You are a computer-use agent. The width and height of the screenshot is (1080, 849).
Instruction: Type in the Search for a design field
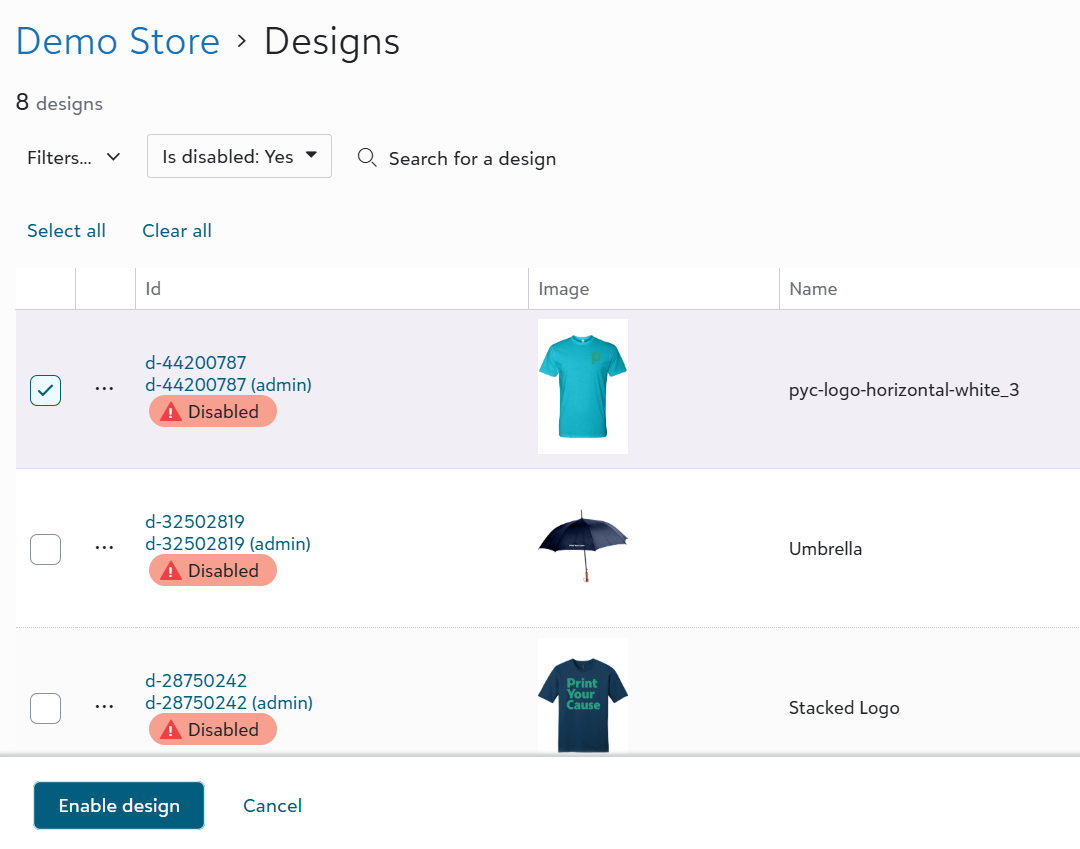pyautogui.click(x=472, y=159)
